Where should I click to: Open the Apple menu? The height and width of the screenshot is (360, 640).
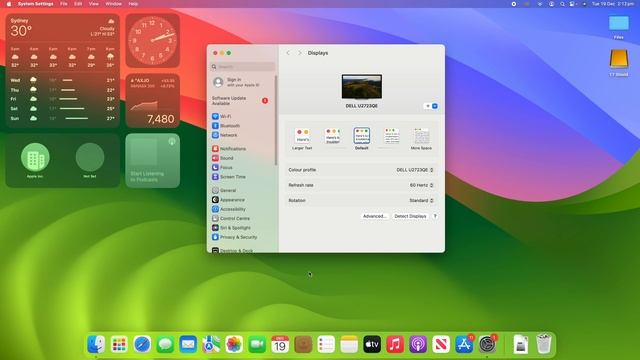[9, 4]
